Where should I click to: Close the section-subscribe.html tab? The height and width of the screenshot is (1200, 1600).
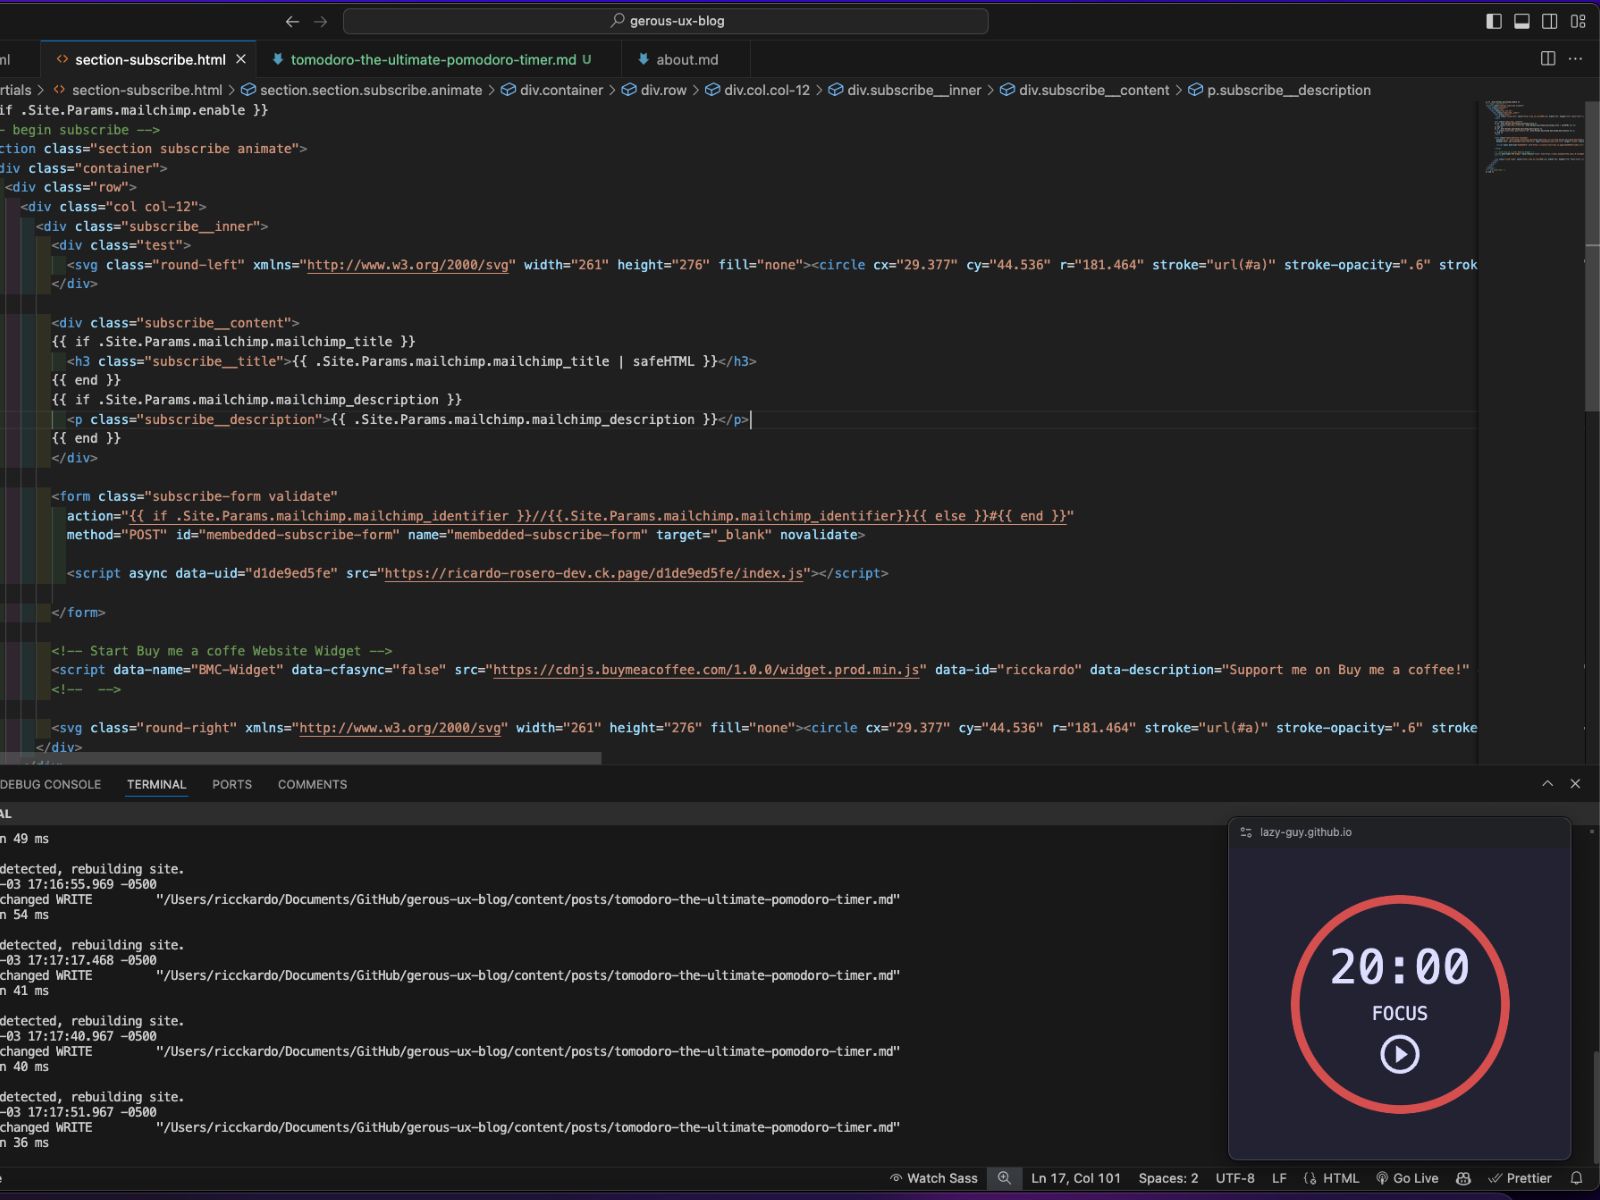click(x=241, y=60)
